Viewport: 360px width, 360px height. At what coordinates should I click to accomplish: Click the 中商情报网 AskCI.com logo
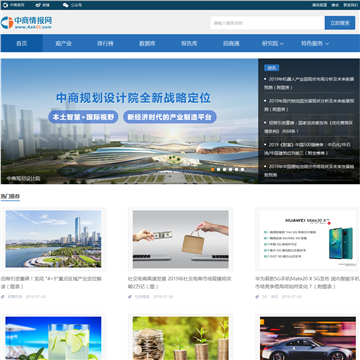tap(26, 22)
